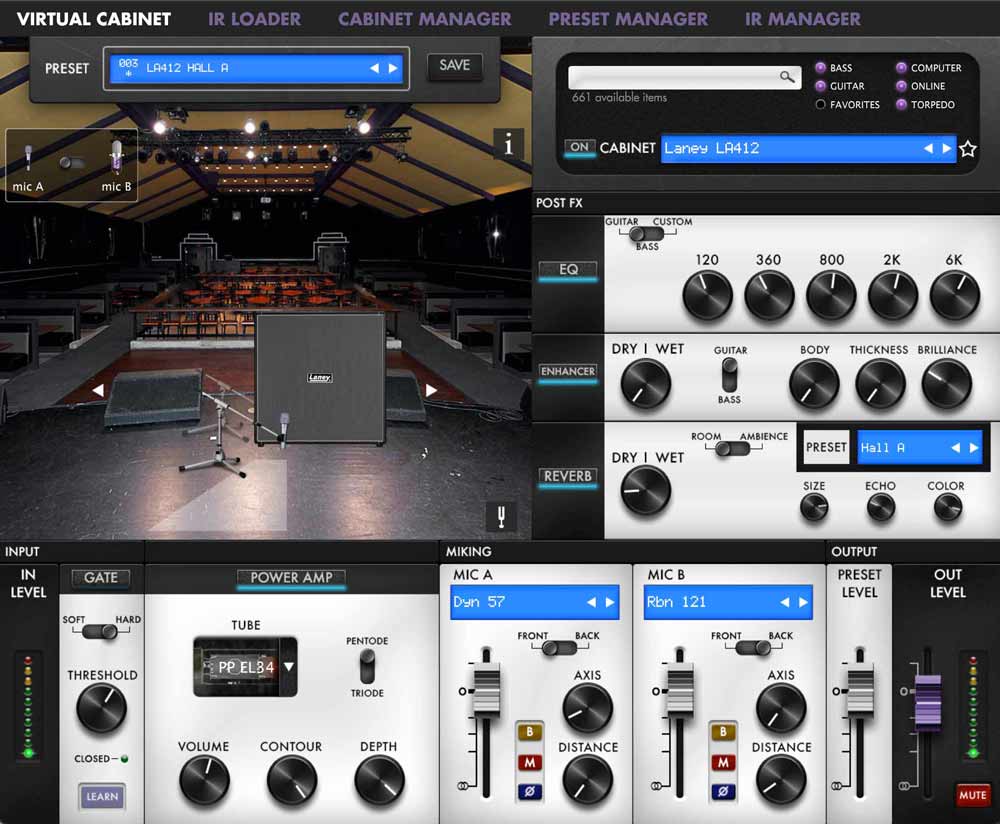
Task: Click the search magnifier icon
Action: [788, 77]
